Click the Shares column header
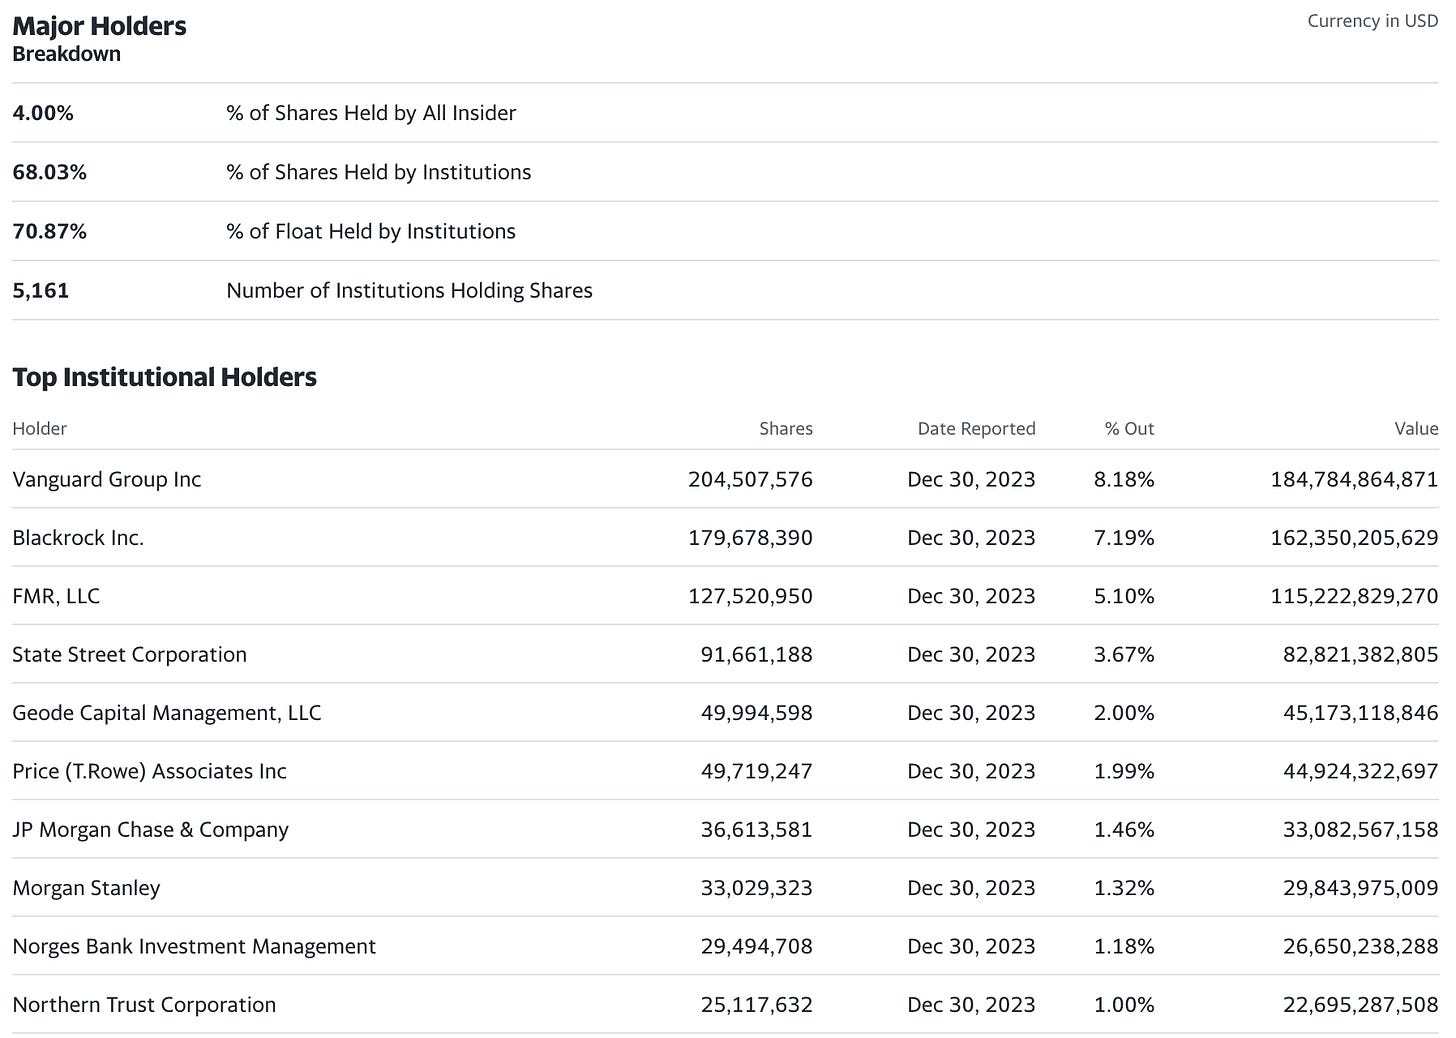This screenshot has height=1038, width=1456. (x=785, y=428)
